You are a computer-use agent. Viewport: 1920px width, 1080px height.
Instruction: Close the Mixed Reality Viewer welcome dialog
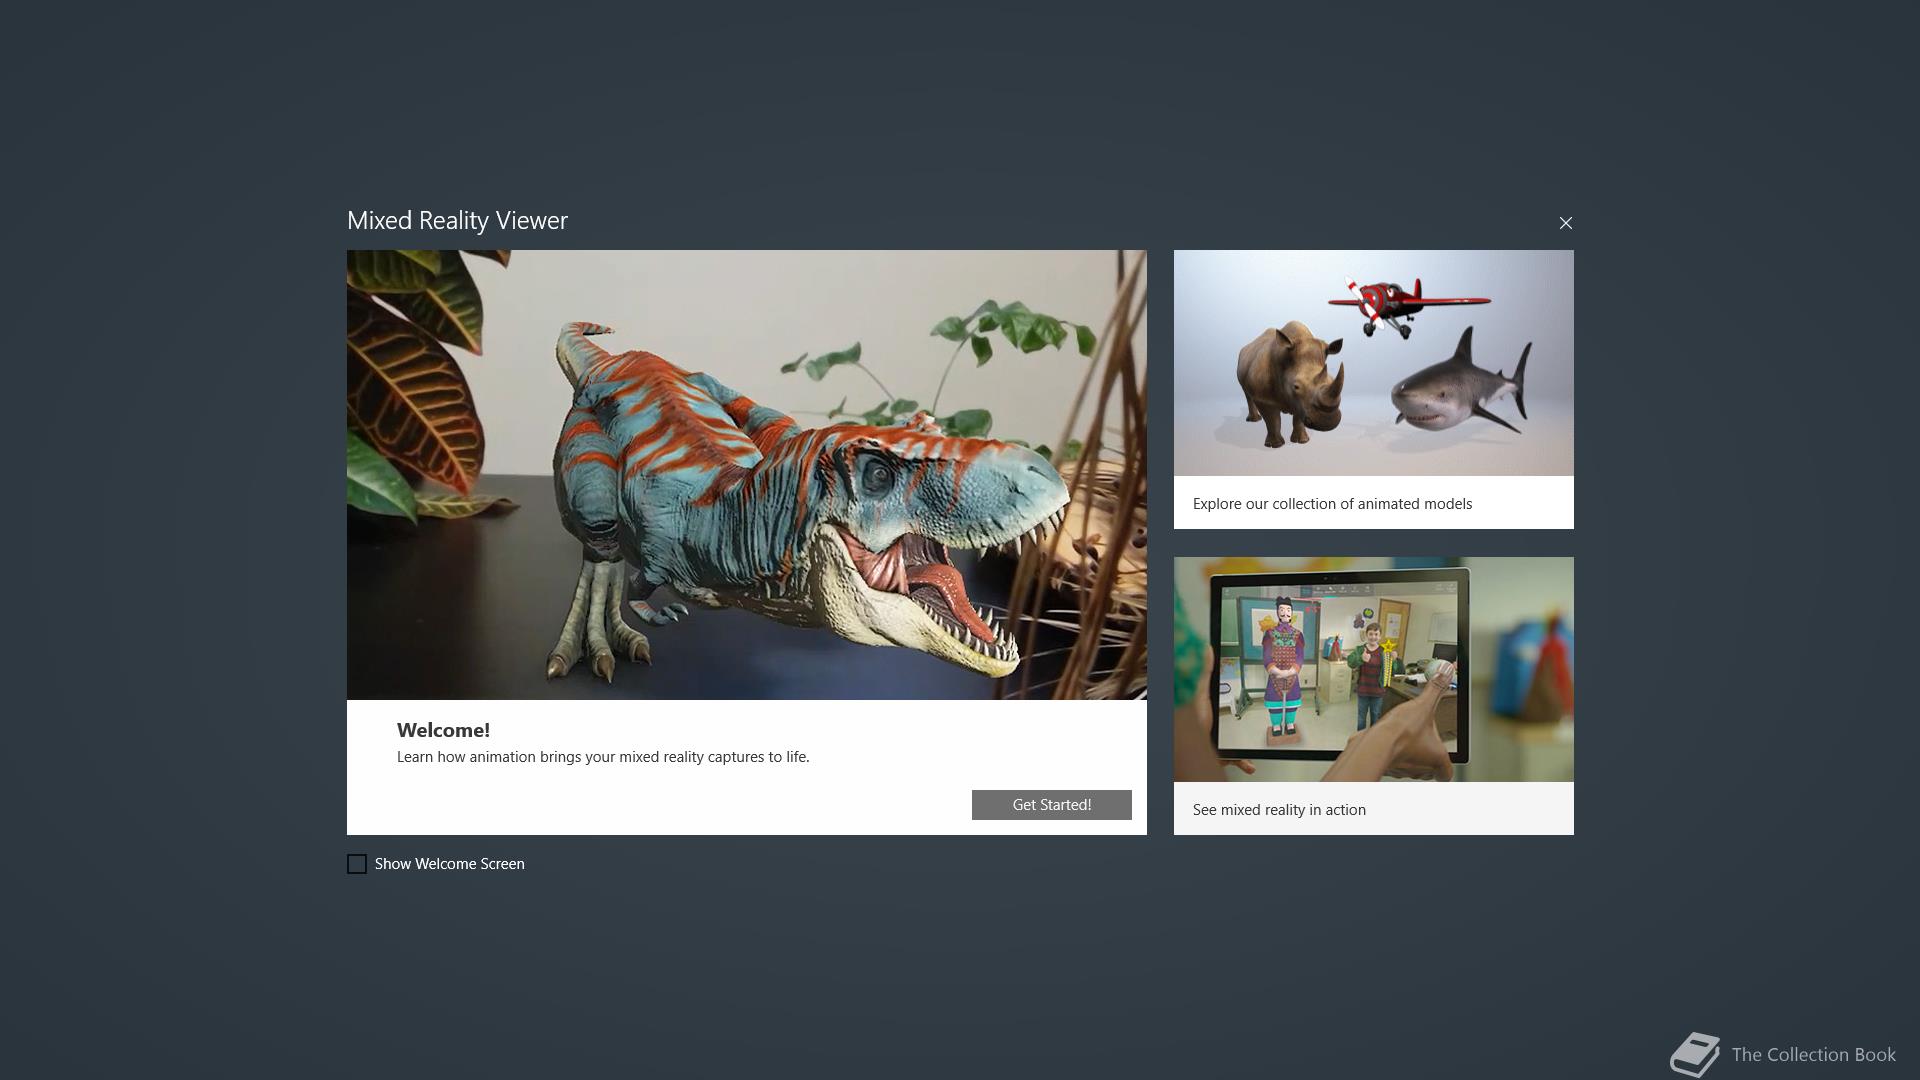1565,223
